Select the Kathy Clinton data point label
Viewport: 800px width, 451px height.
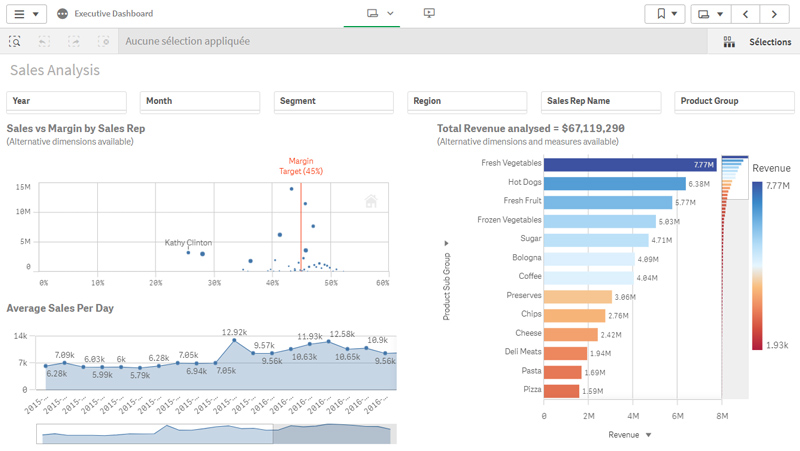click(188, 242)
